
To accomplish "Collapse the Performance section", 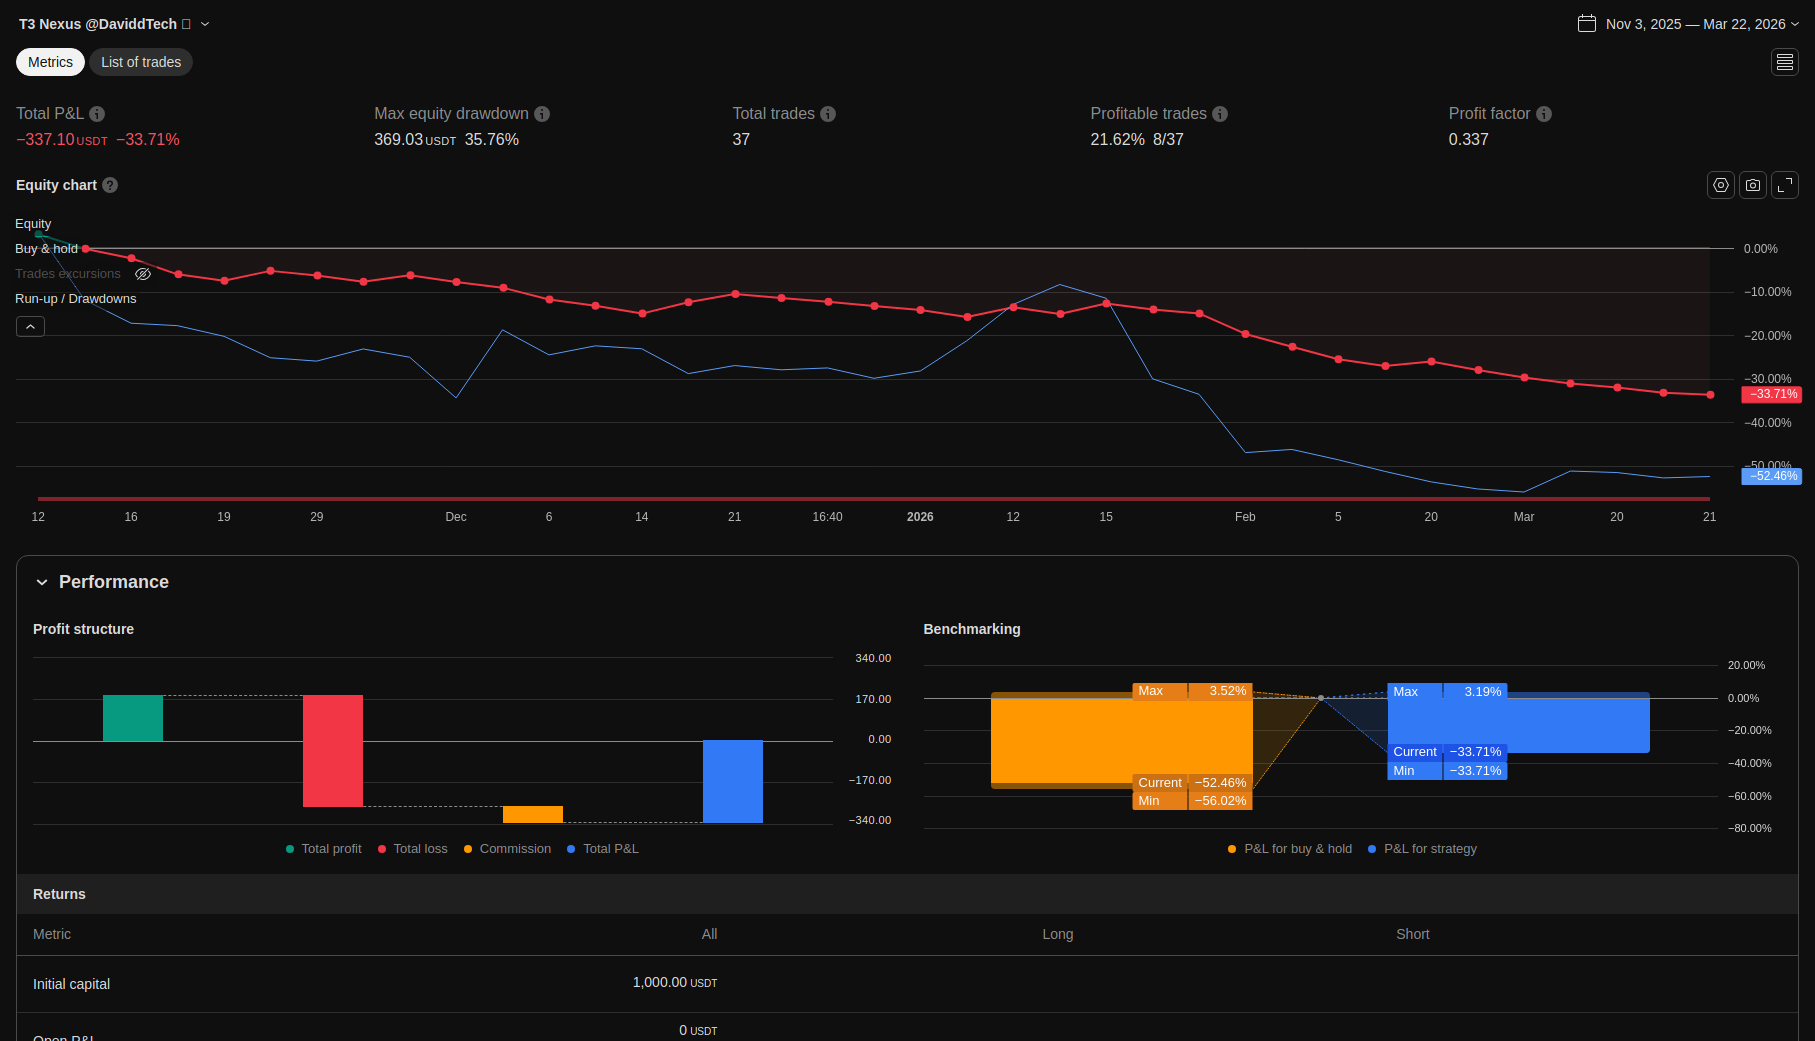I will [42, 582].
